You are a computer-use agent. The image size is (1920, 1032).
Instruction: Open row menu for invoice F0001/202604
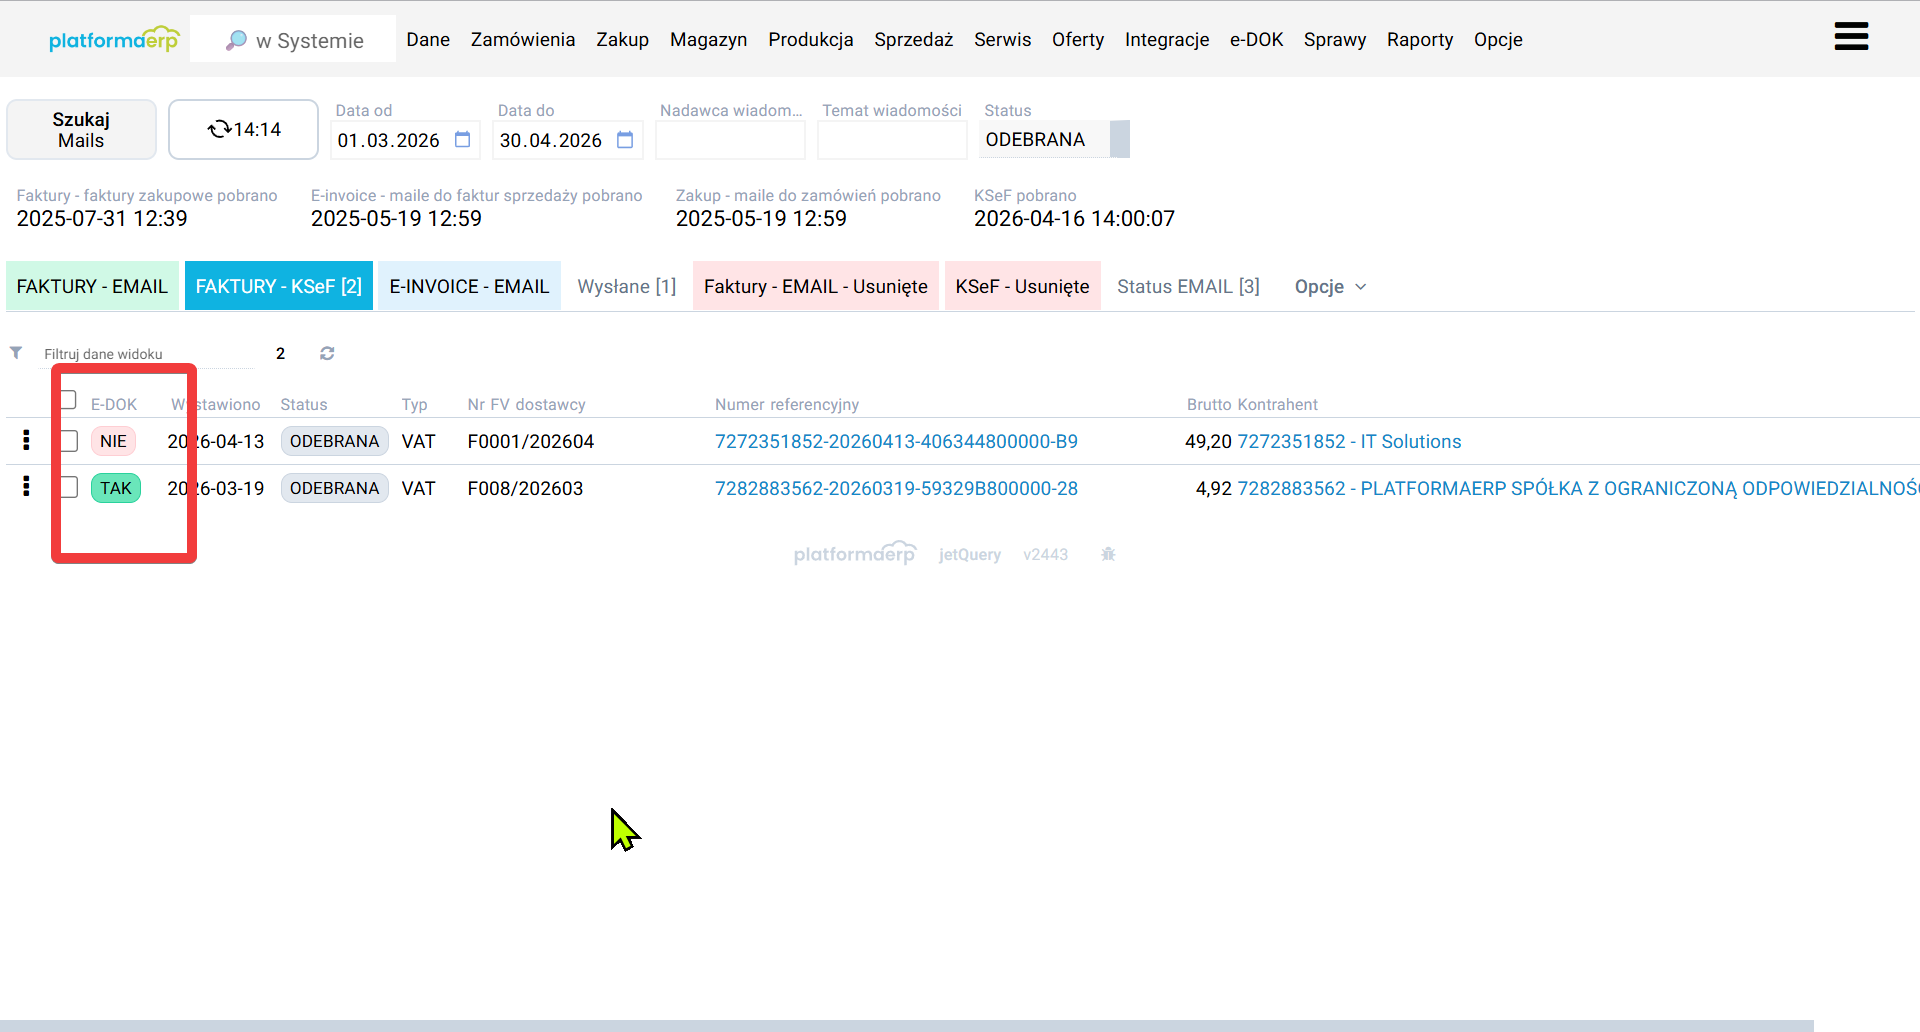pyautogui.click(x=26, y=440)
